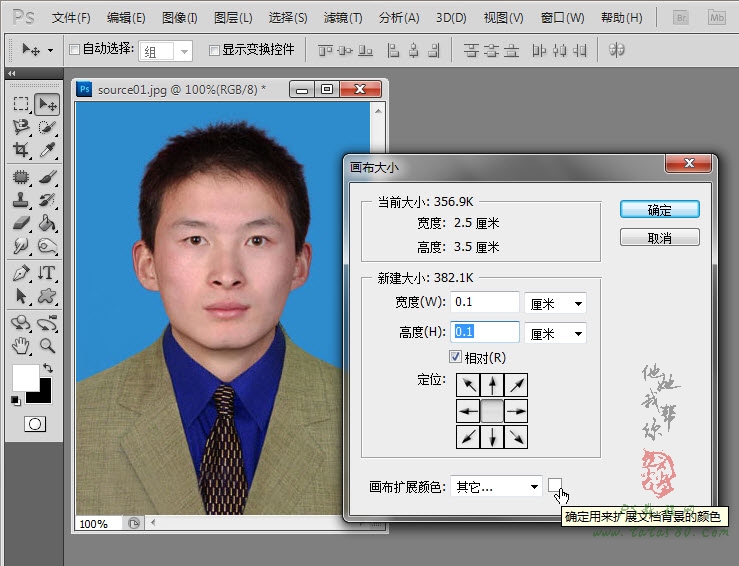Reset default foreground and background colors
This screenshot has height=566, width=739.
[16, 401]
